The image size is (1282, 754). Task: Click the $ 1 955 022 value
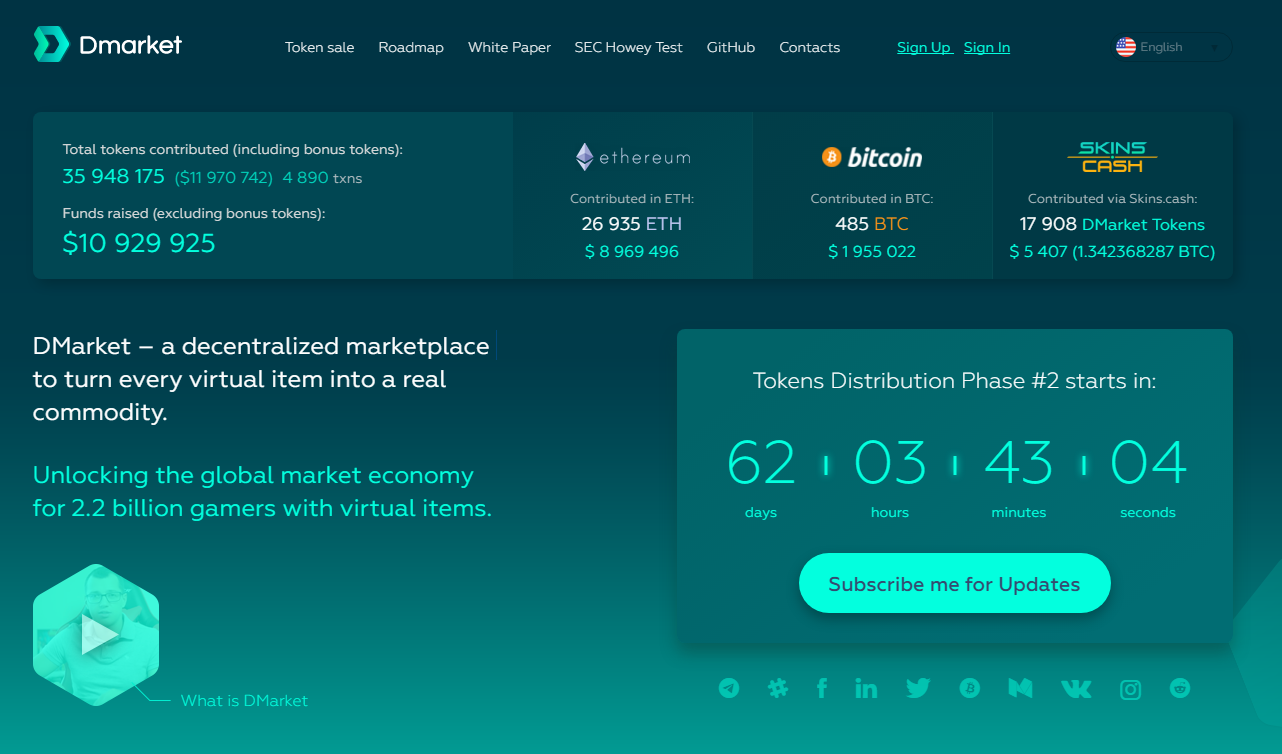[x=872, y=252]
